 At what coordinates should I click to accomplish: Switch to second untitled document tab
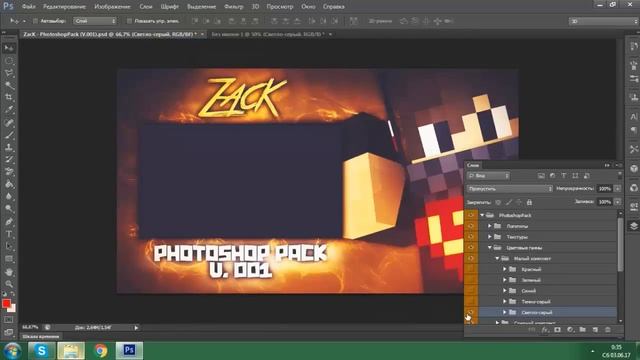pos(268,34)
